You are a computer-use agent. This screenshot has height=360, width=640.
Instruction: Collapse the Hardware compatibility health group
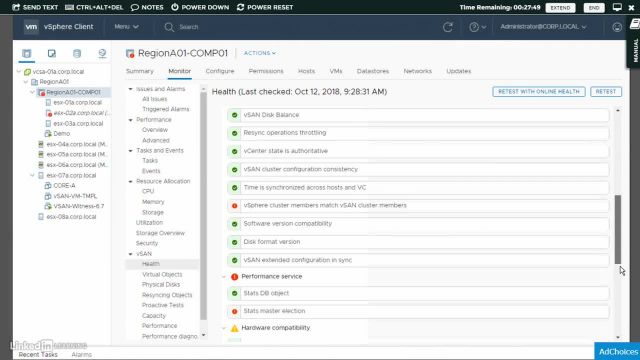pos(224,328)
